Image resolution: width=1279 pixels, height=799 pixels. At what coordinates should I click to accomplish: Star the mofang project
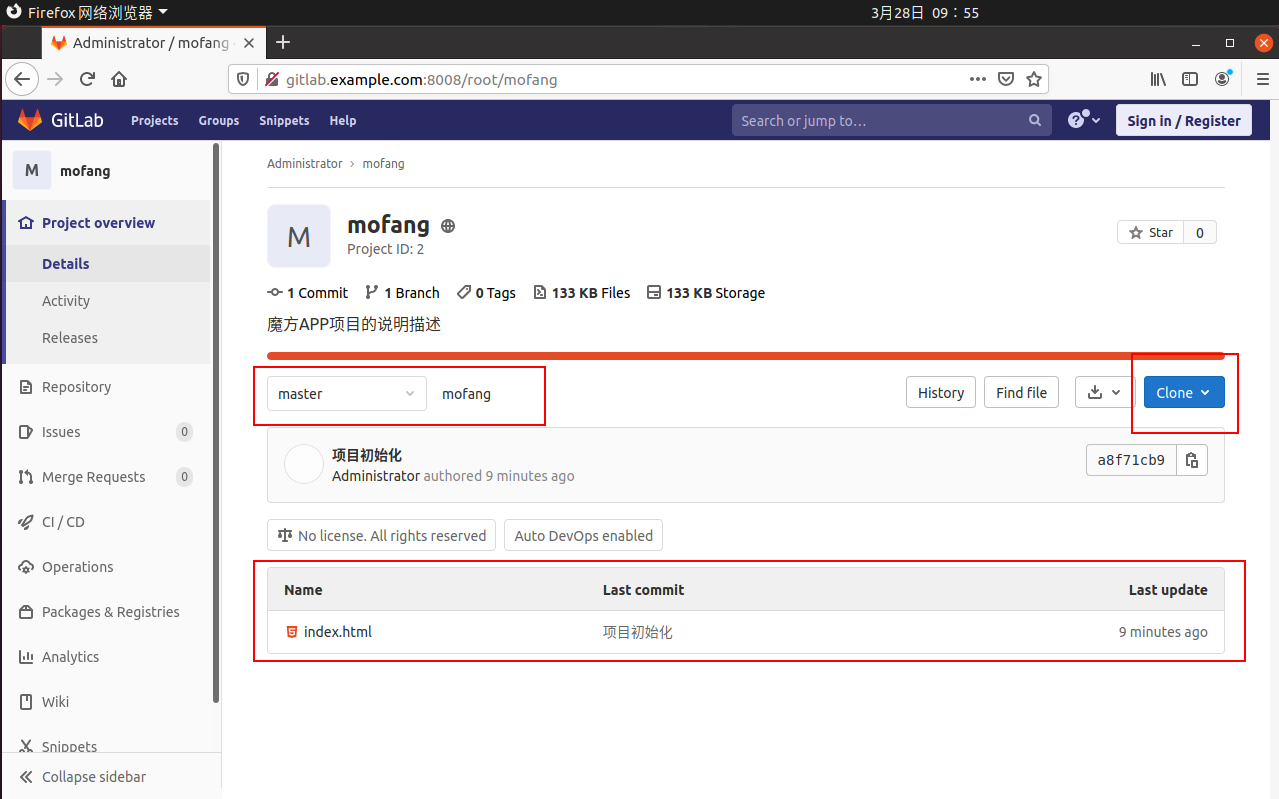point(1150,232)
